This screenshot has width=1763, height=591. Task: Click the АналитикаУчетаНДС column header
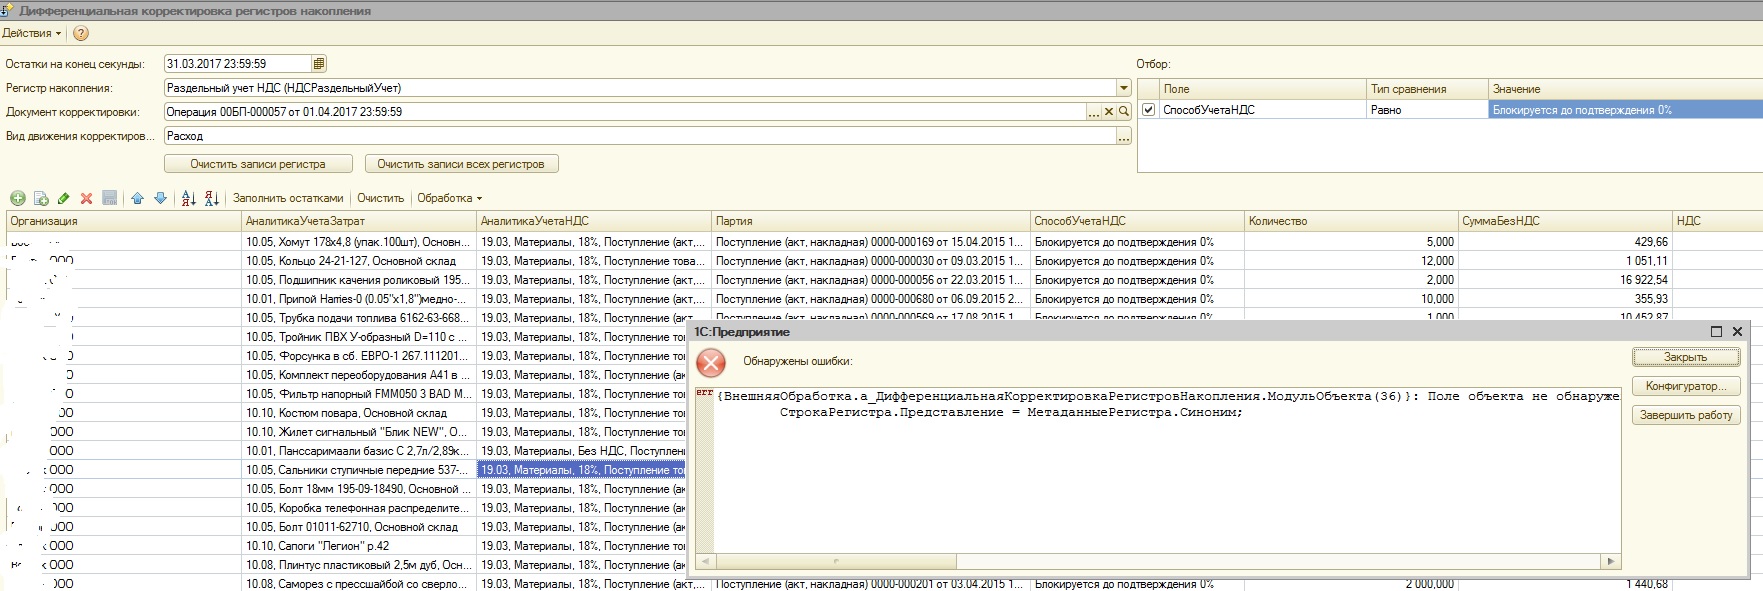coord(594,221)
